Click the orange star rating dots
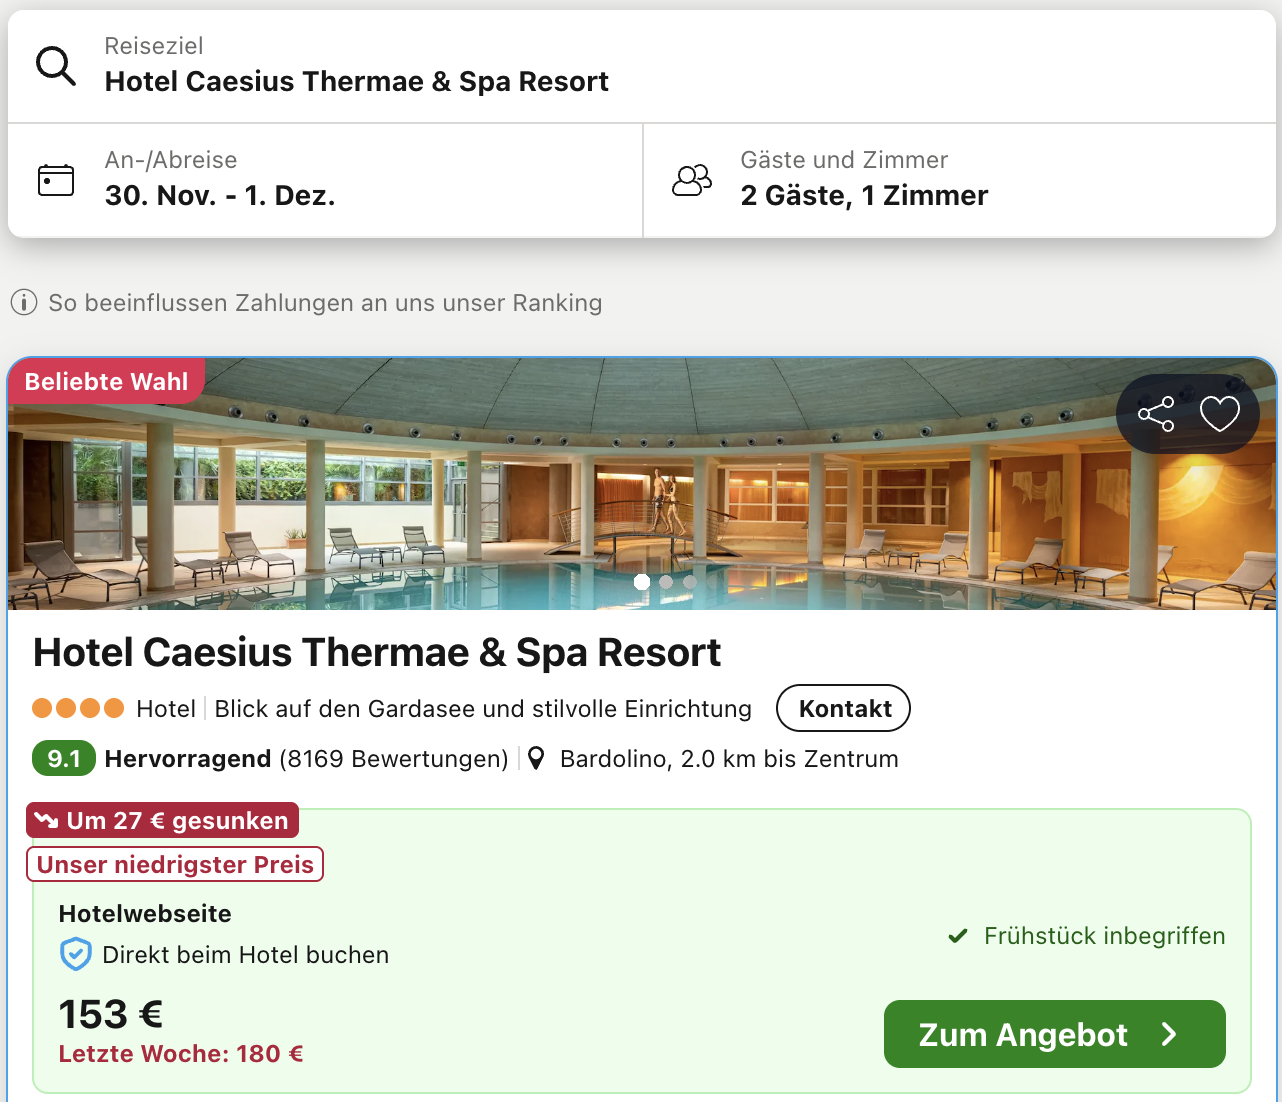Image resolution: width=1282 pixels, height=1102 pixels. [78, 709]
